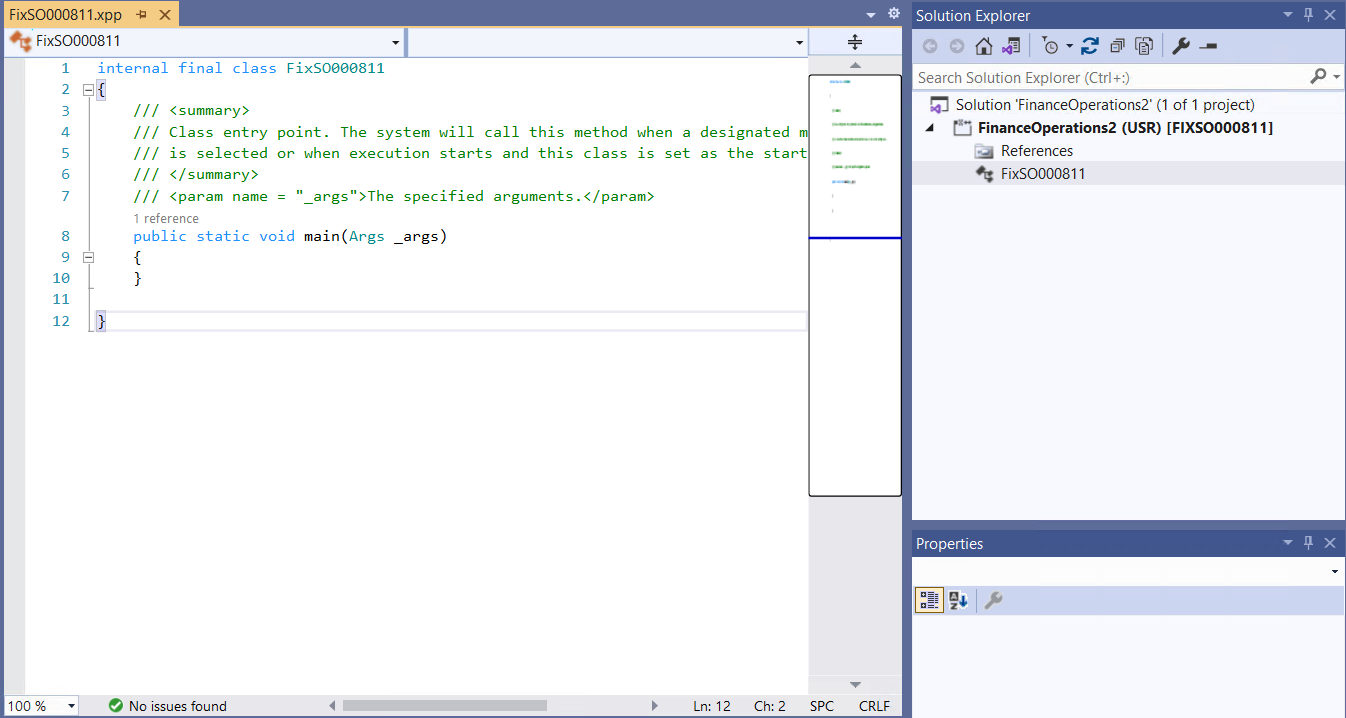This screenshot has width=1346, height=718.
Task: Go Back in Solution Explorer toolbar
Action: click(x=930, y=46)
